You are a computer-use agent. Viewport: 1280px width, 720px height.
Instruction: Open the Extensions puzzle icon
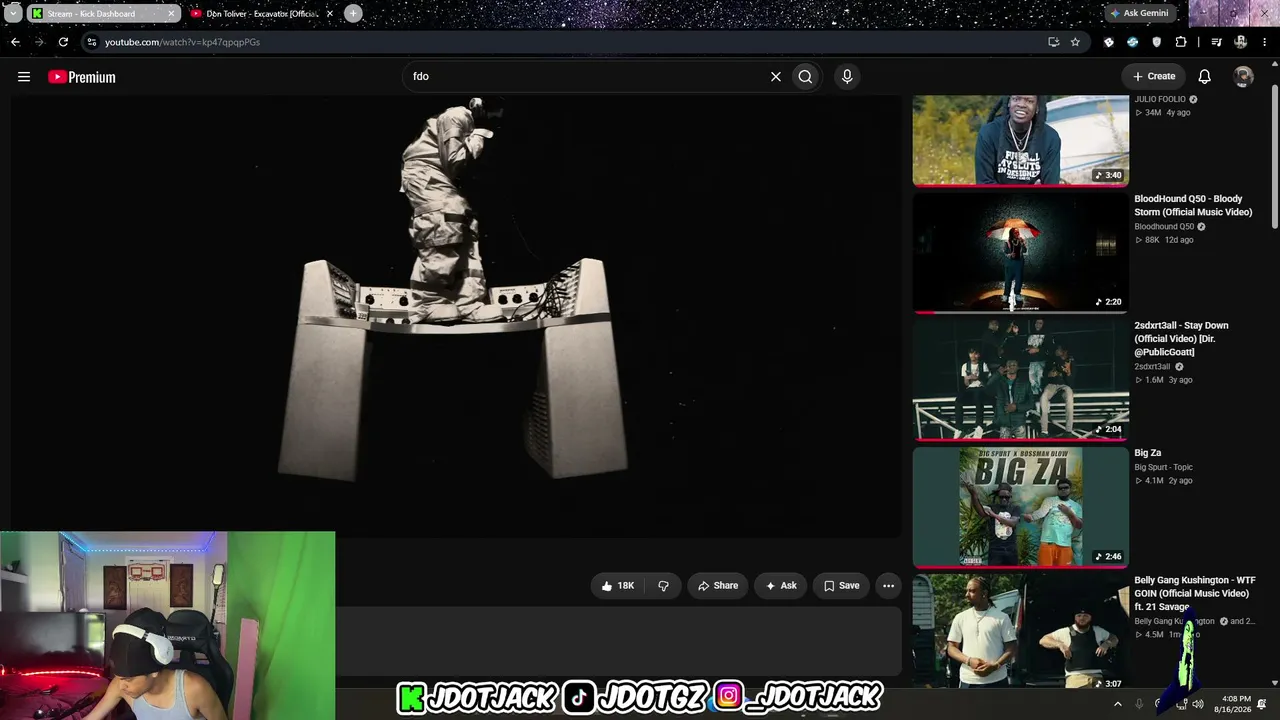(x=1181, y=42)
